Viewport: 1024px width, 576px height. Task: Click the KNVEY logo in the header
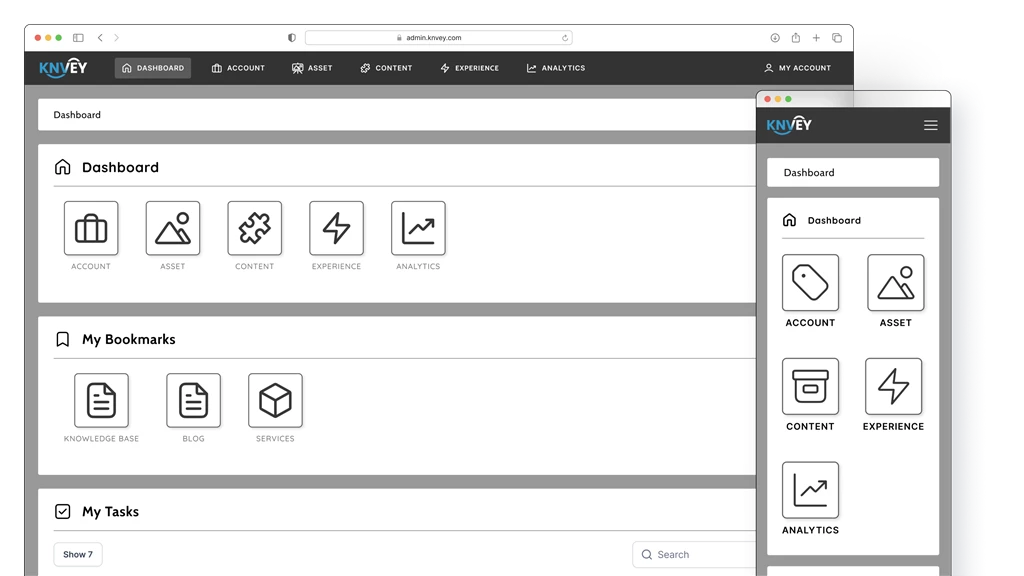pos(62,68)
